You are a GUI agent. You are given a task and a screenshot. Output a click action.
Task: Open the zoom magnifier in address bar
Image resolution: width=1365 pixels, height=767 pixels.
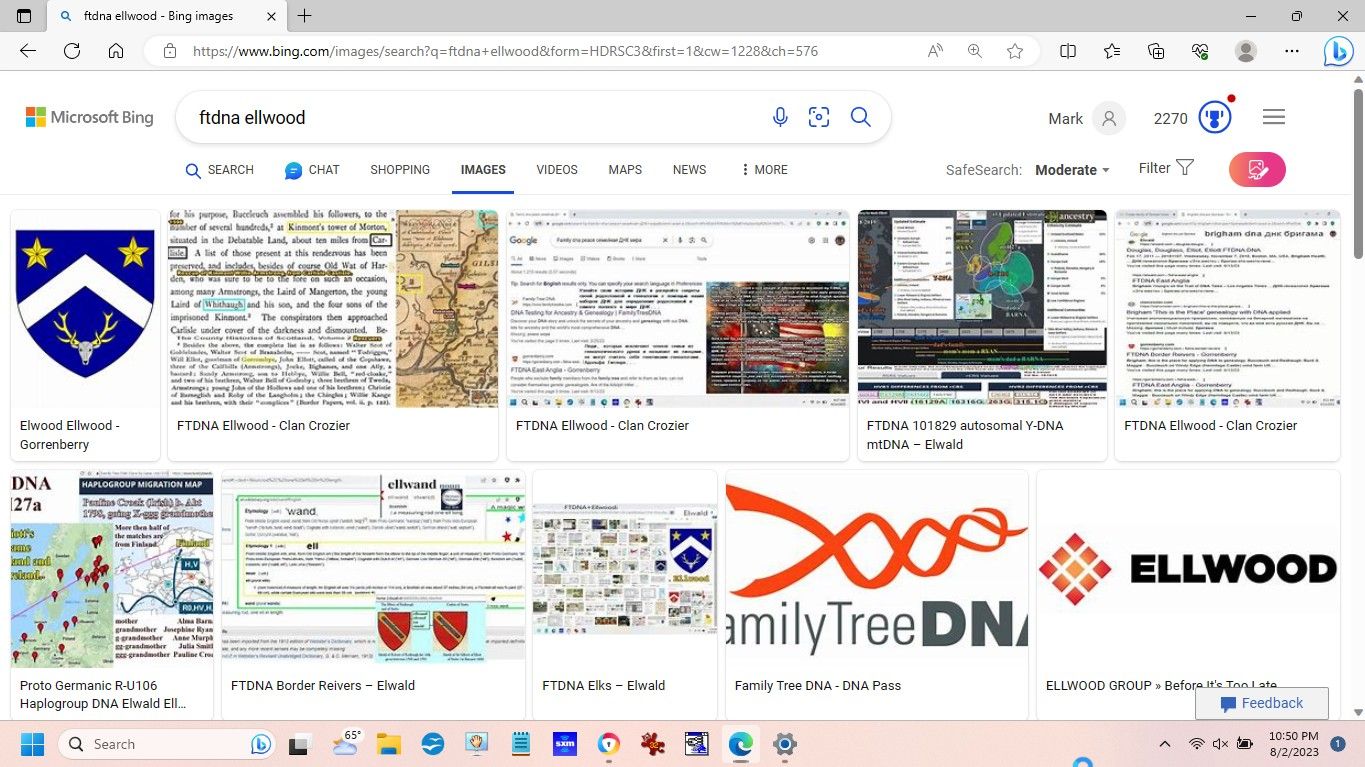(975, 51)
